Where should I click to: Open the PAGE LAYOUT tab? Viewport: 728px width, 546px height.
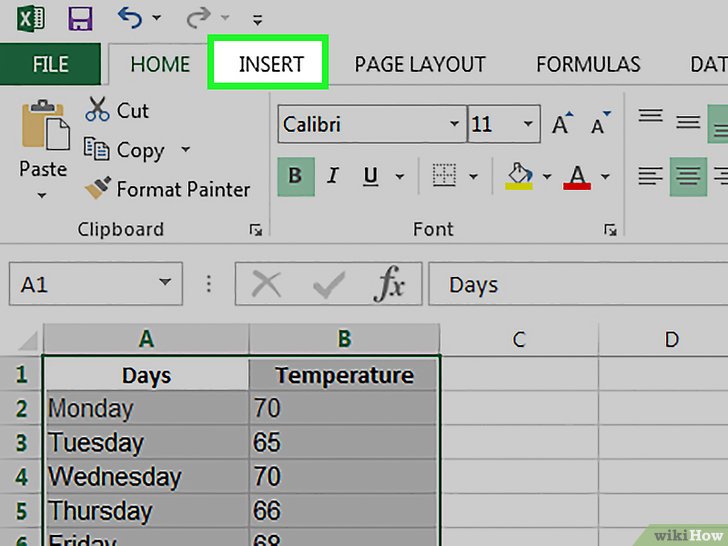[420, 64]
